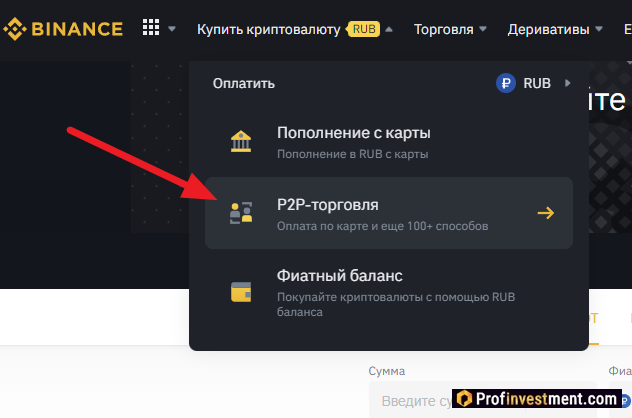Click the wallet icon for Фиатный баланс
Screen dimensions: 632x418
(241, 292)
